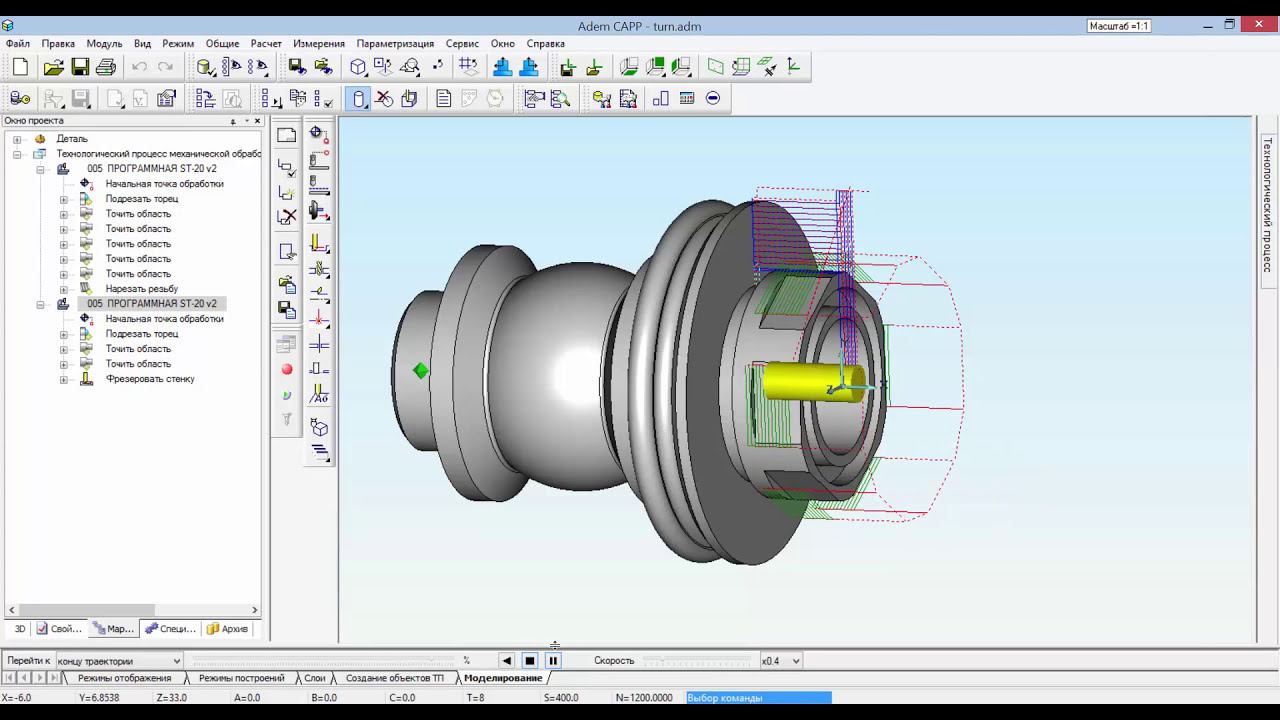Select Начальная точка обработки under first program

pos(165,184)
